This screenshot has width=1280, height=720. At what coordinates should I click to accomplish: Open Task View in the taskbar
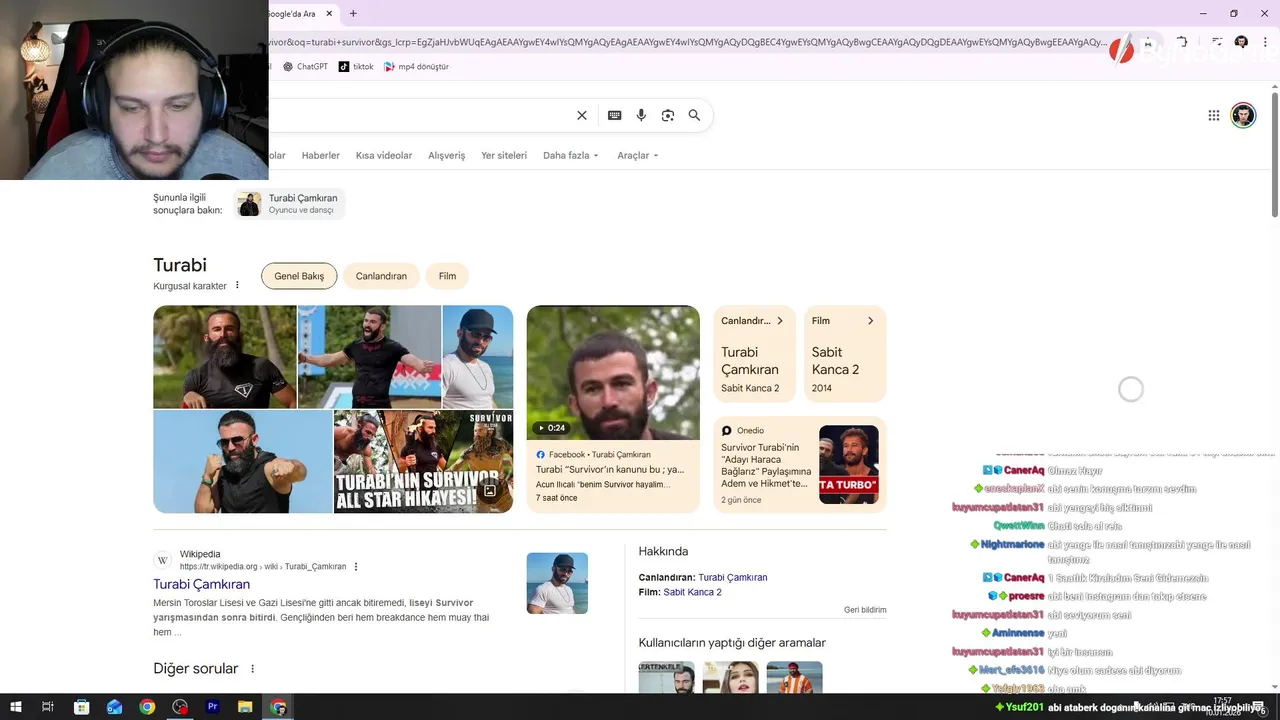pos(47,707)
